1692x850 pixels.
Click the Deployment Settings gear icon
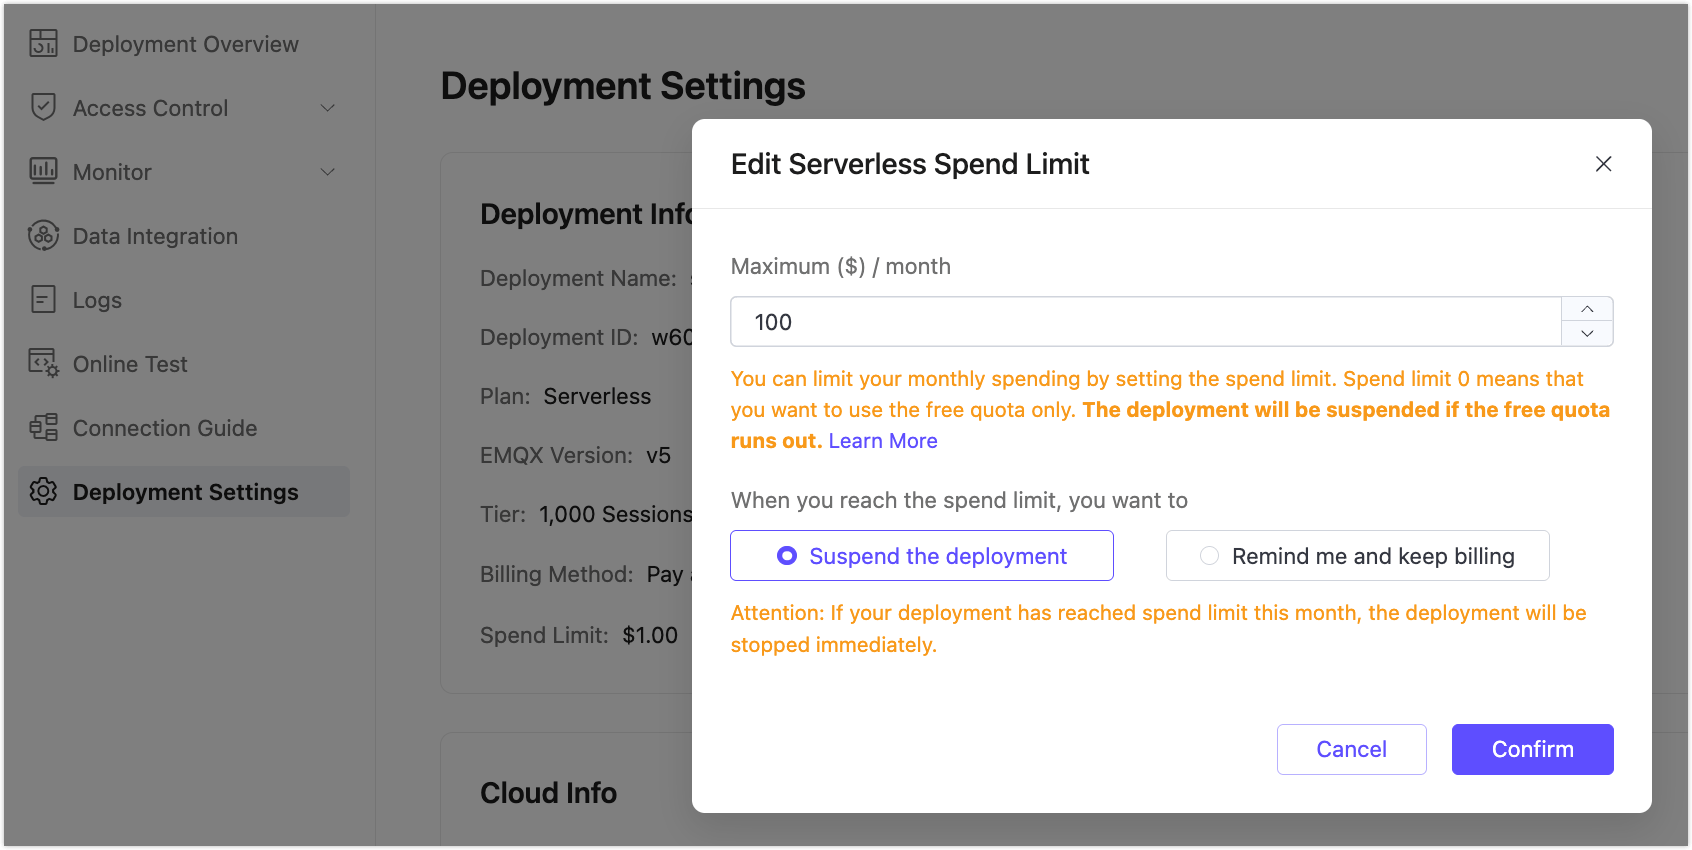[x=43, y=492]
